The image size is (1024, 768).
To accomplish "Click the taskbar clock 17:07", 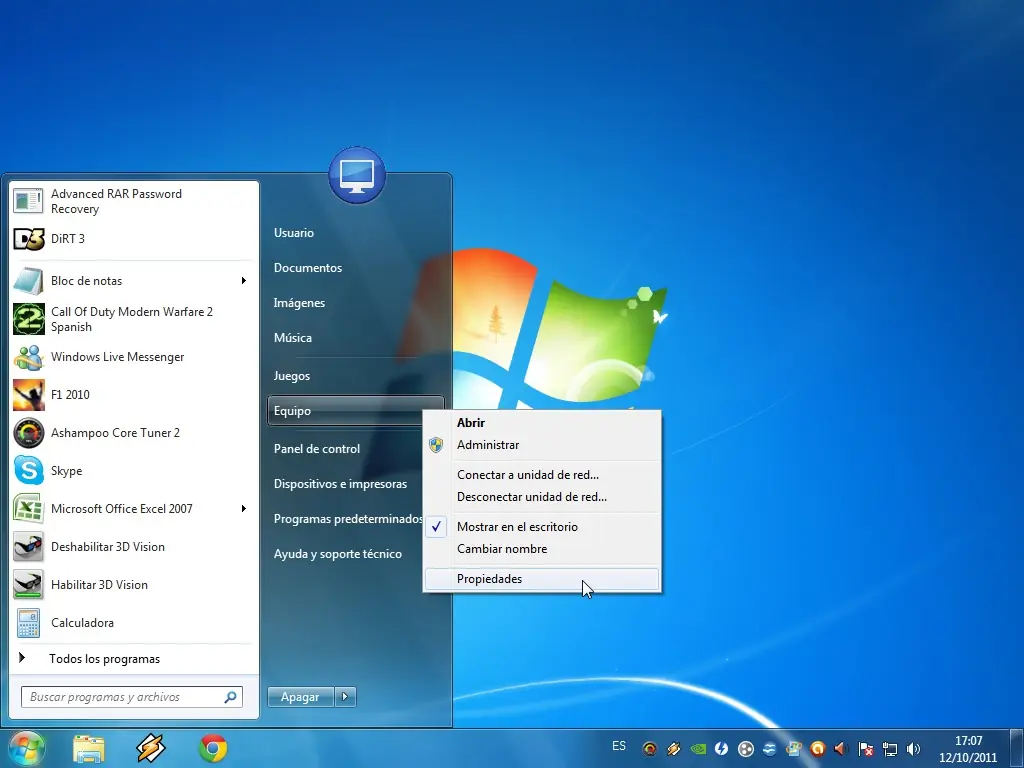I will [968, 741].
